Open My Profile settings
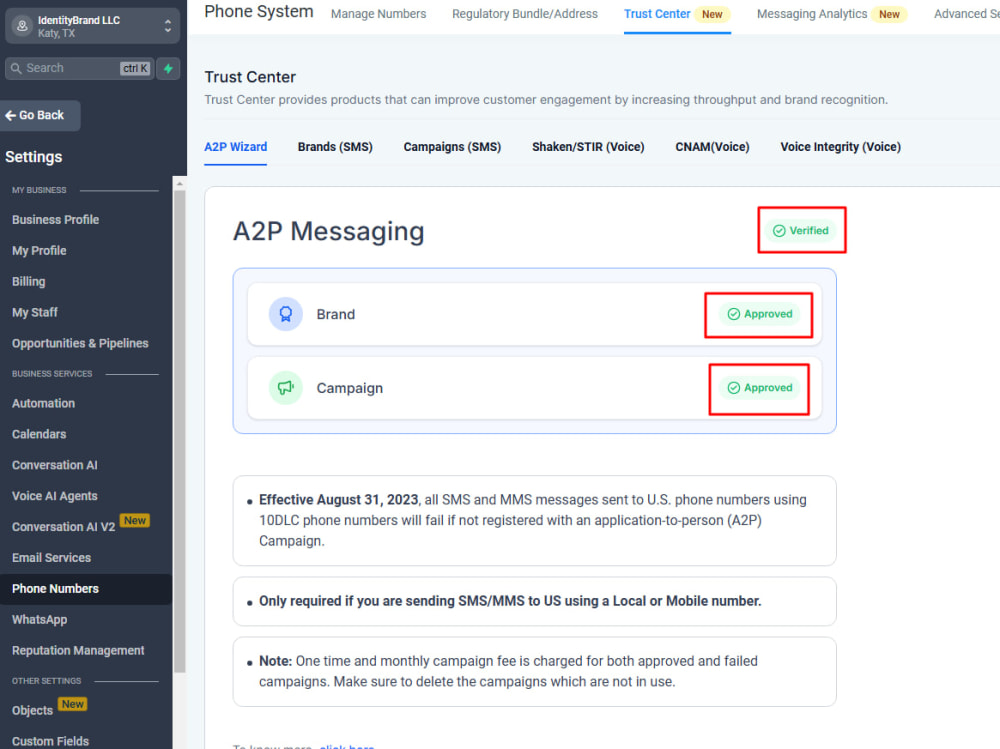 point(39,251)
